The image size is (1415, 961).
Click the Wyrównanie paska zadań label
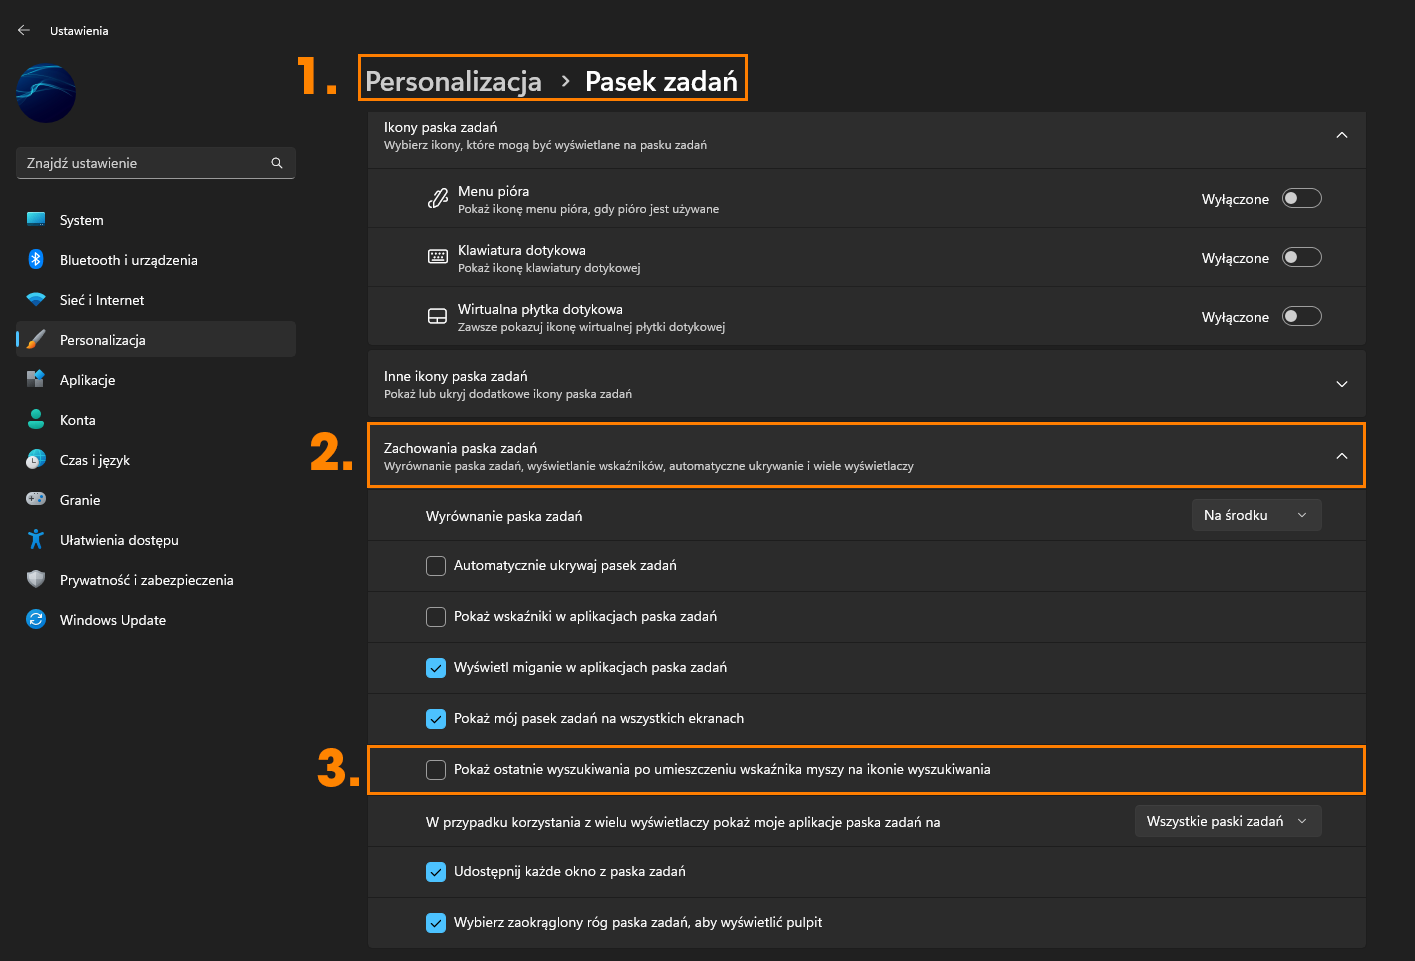point(504,516)
